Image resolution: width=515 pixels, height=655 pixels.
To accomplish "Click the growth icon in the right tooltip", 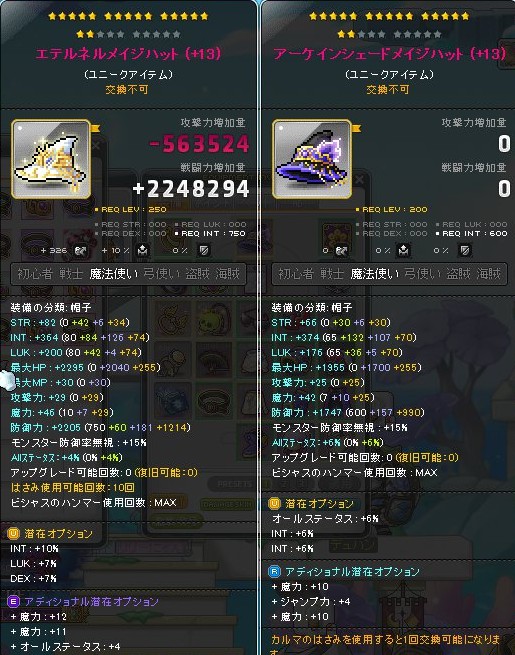I will click(341, 251).
